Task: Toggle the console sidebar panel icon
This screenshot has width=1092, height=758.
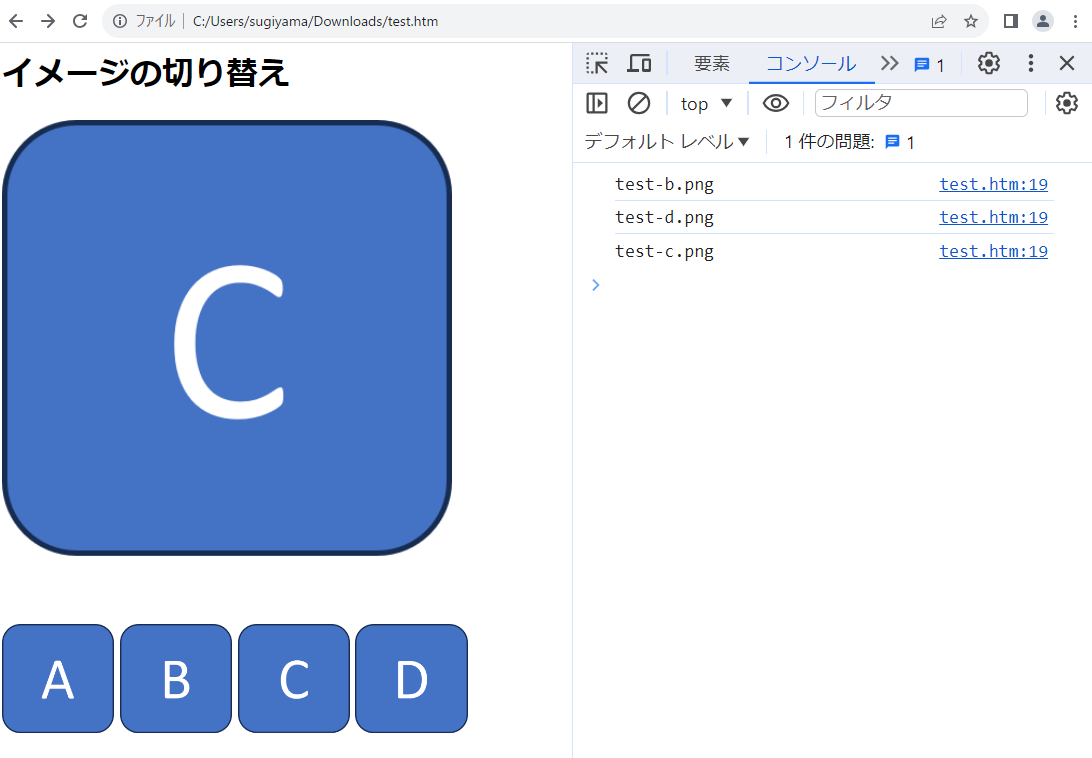Action: click(597, 103)
